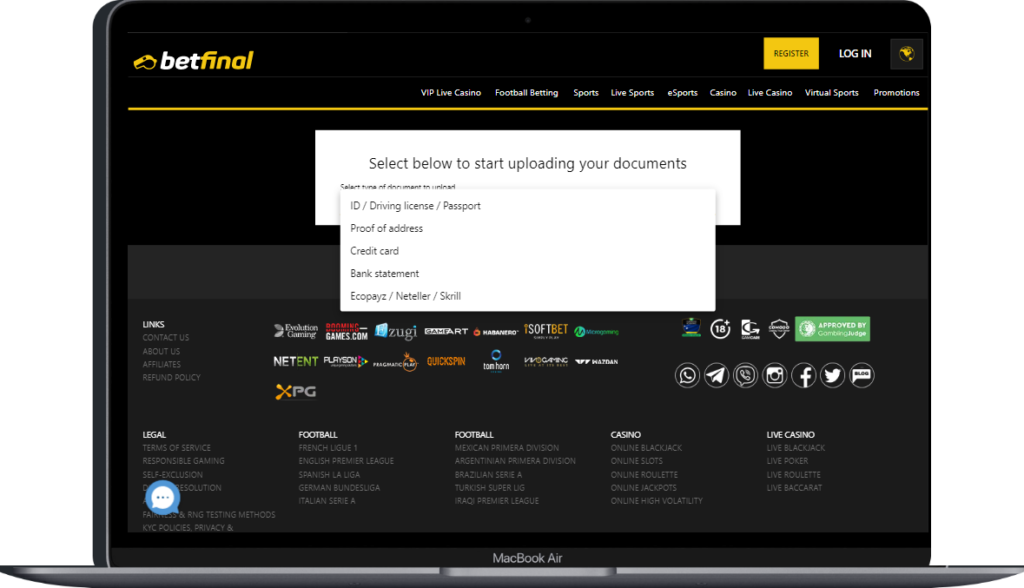Click the yellow REGISTER button

[791, 54]
